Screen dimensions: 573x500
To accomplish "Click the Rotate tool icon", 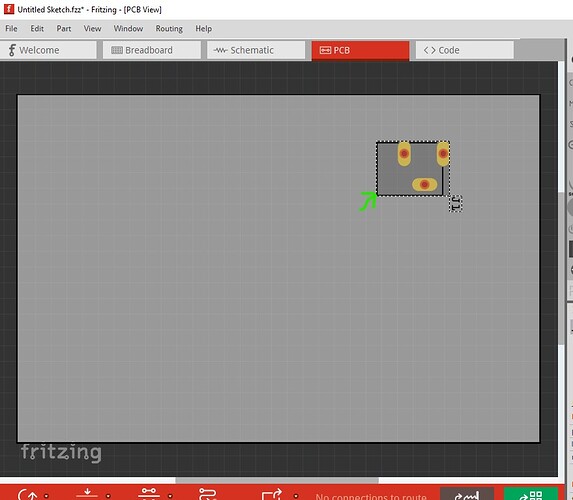I will [28, 494].
